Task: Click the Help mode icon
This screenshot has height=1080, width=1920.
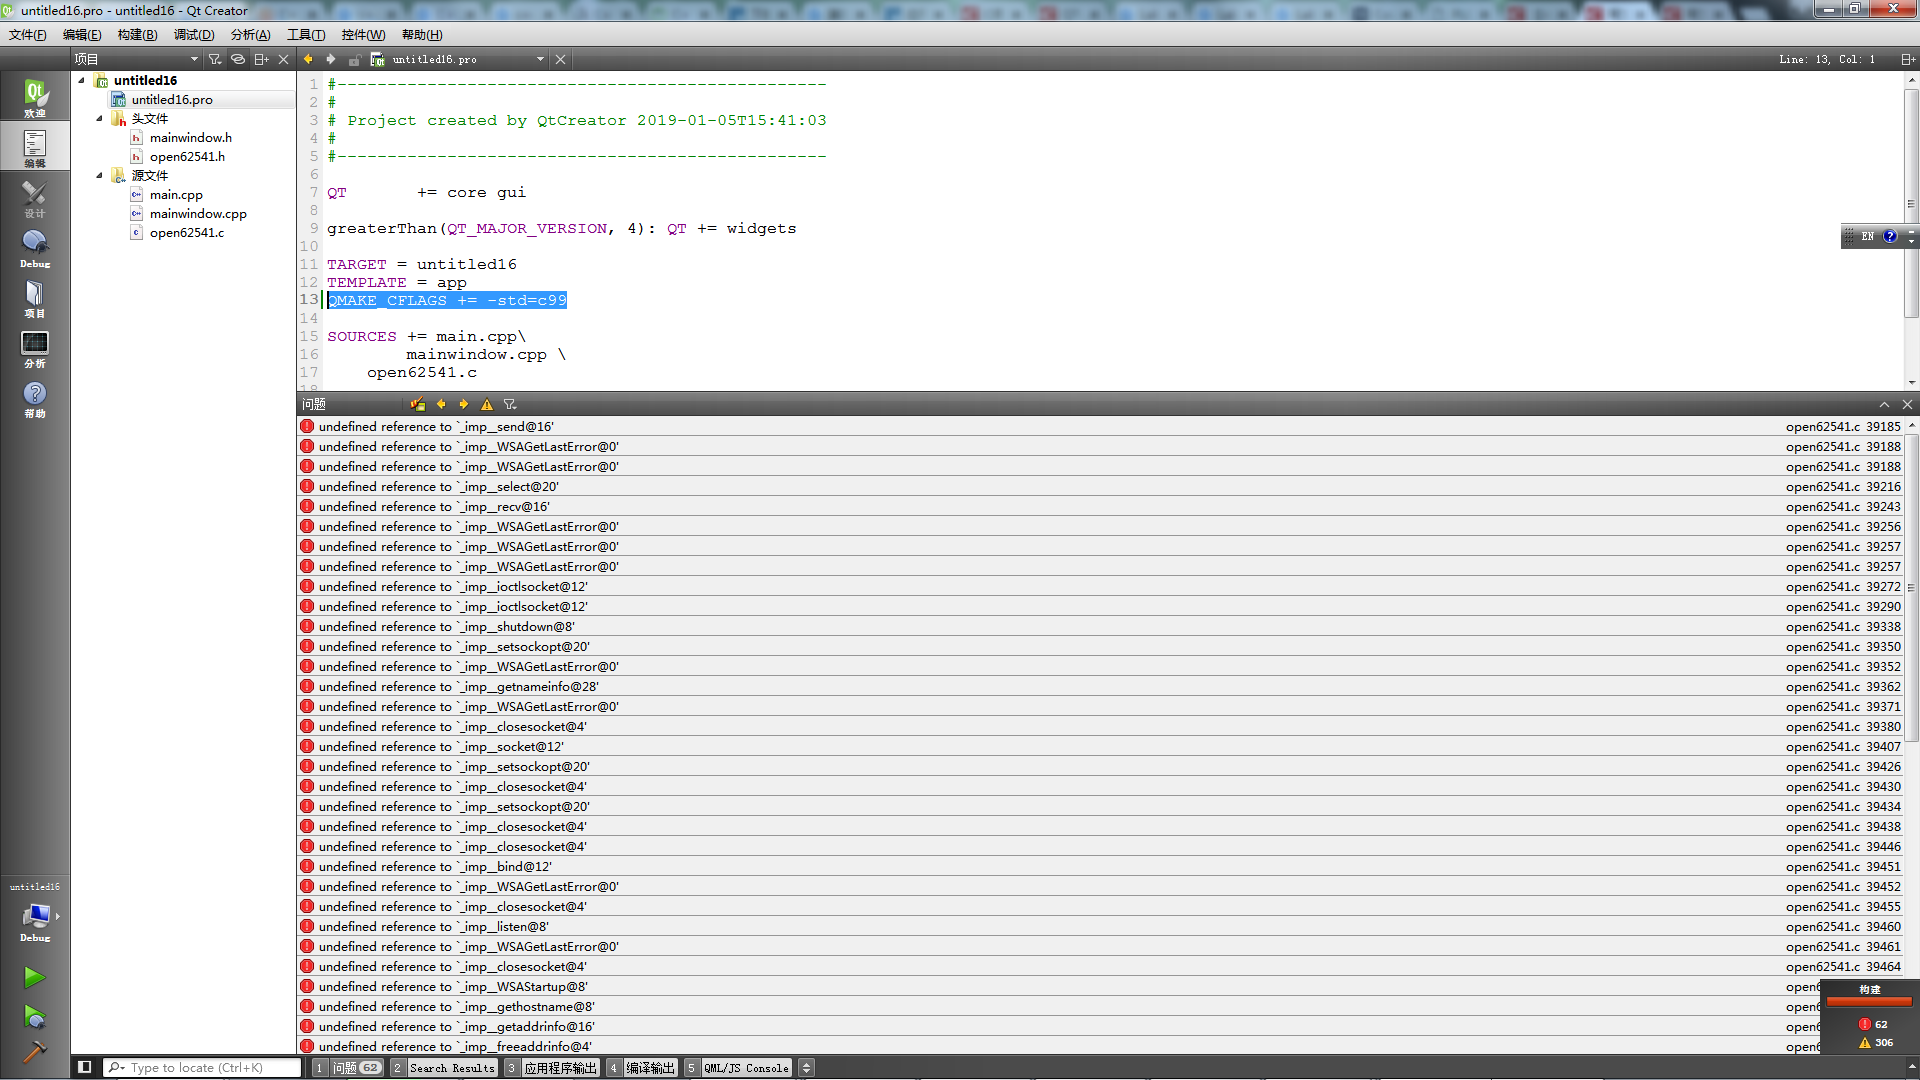Action: [x=35, y=398]
